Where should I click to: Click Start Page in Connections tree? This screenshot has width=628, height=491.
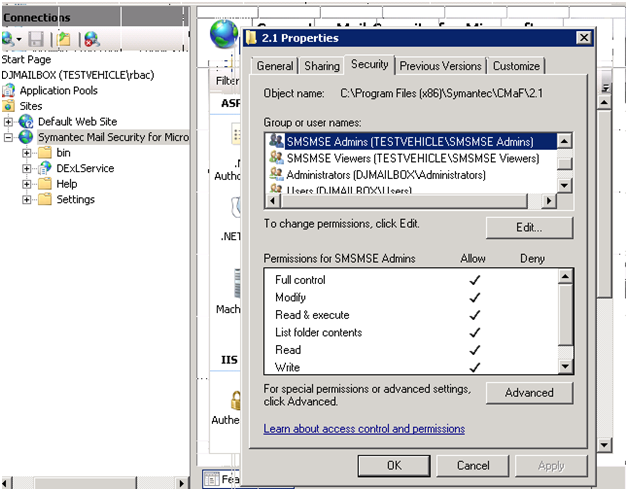click(26, 59)
